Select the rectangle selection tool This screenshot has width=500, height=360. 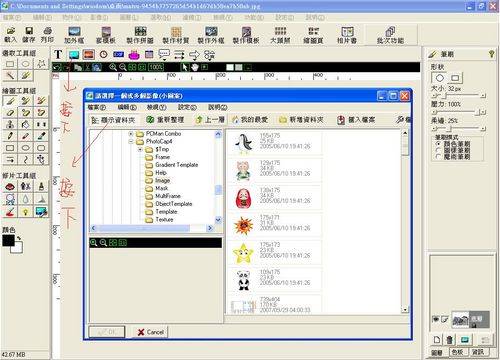tap(10, 64)
